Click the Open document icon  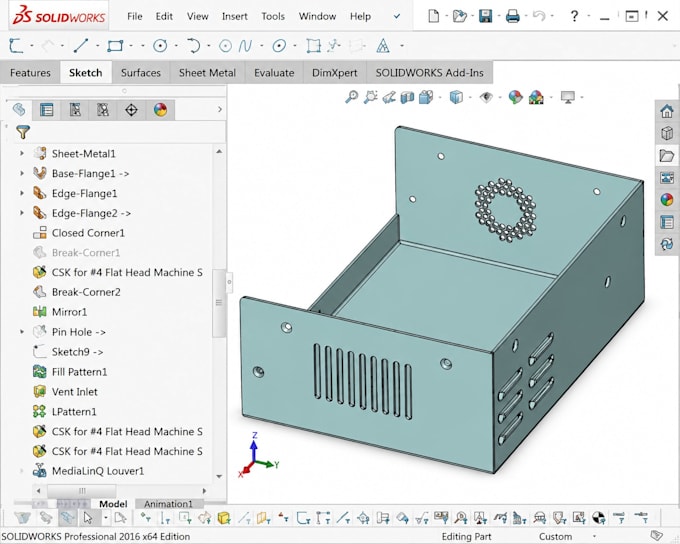459,16
